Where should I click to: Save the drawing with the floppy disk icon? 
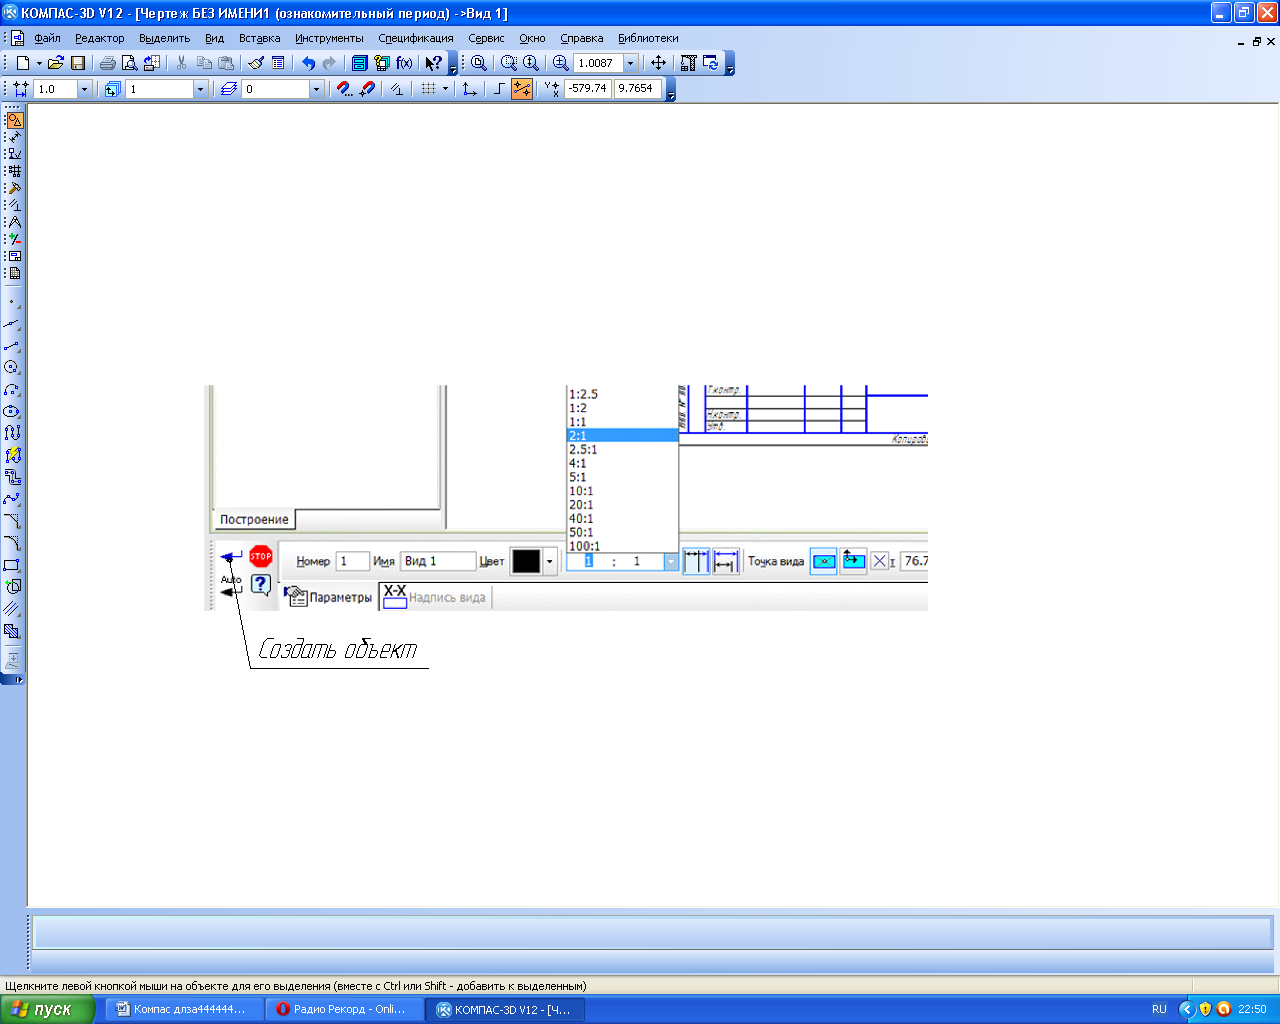pyautogui.click(x=77, y=63)
